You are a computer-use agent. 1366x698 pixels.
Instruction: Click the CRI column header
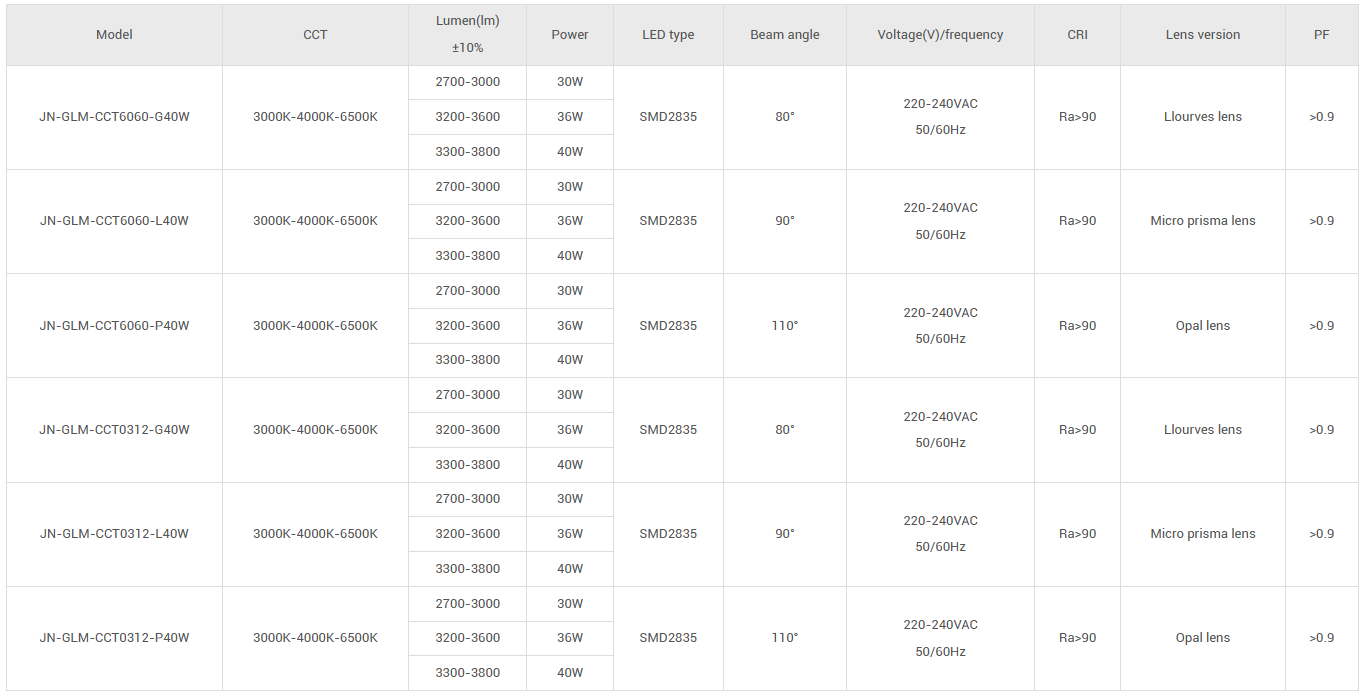click(x=1077, y=35)
